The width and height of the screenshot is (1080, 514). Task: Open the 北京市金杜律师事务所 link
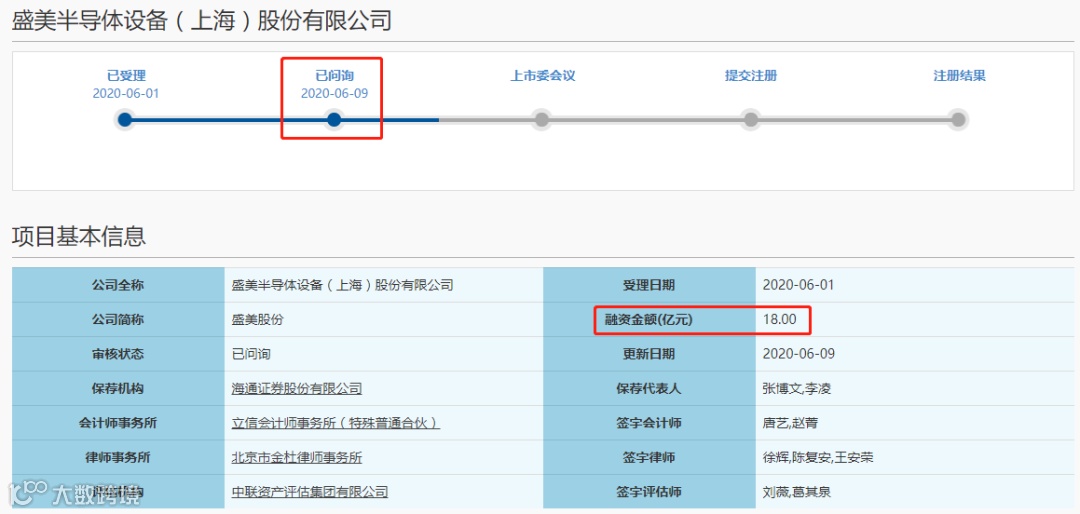click(x=297, y=458)
